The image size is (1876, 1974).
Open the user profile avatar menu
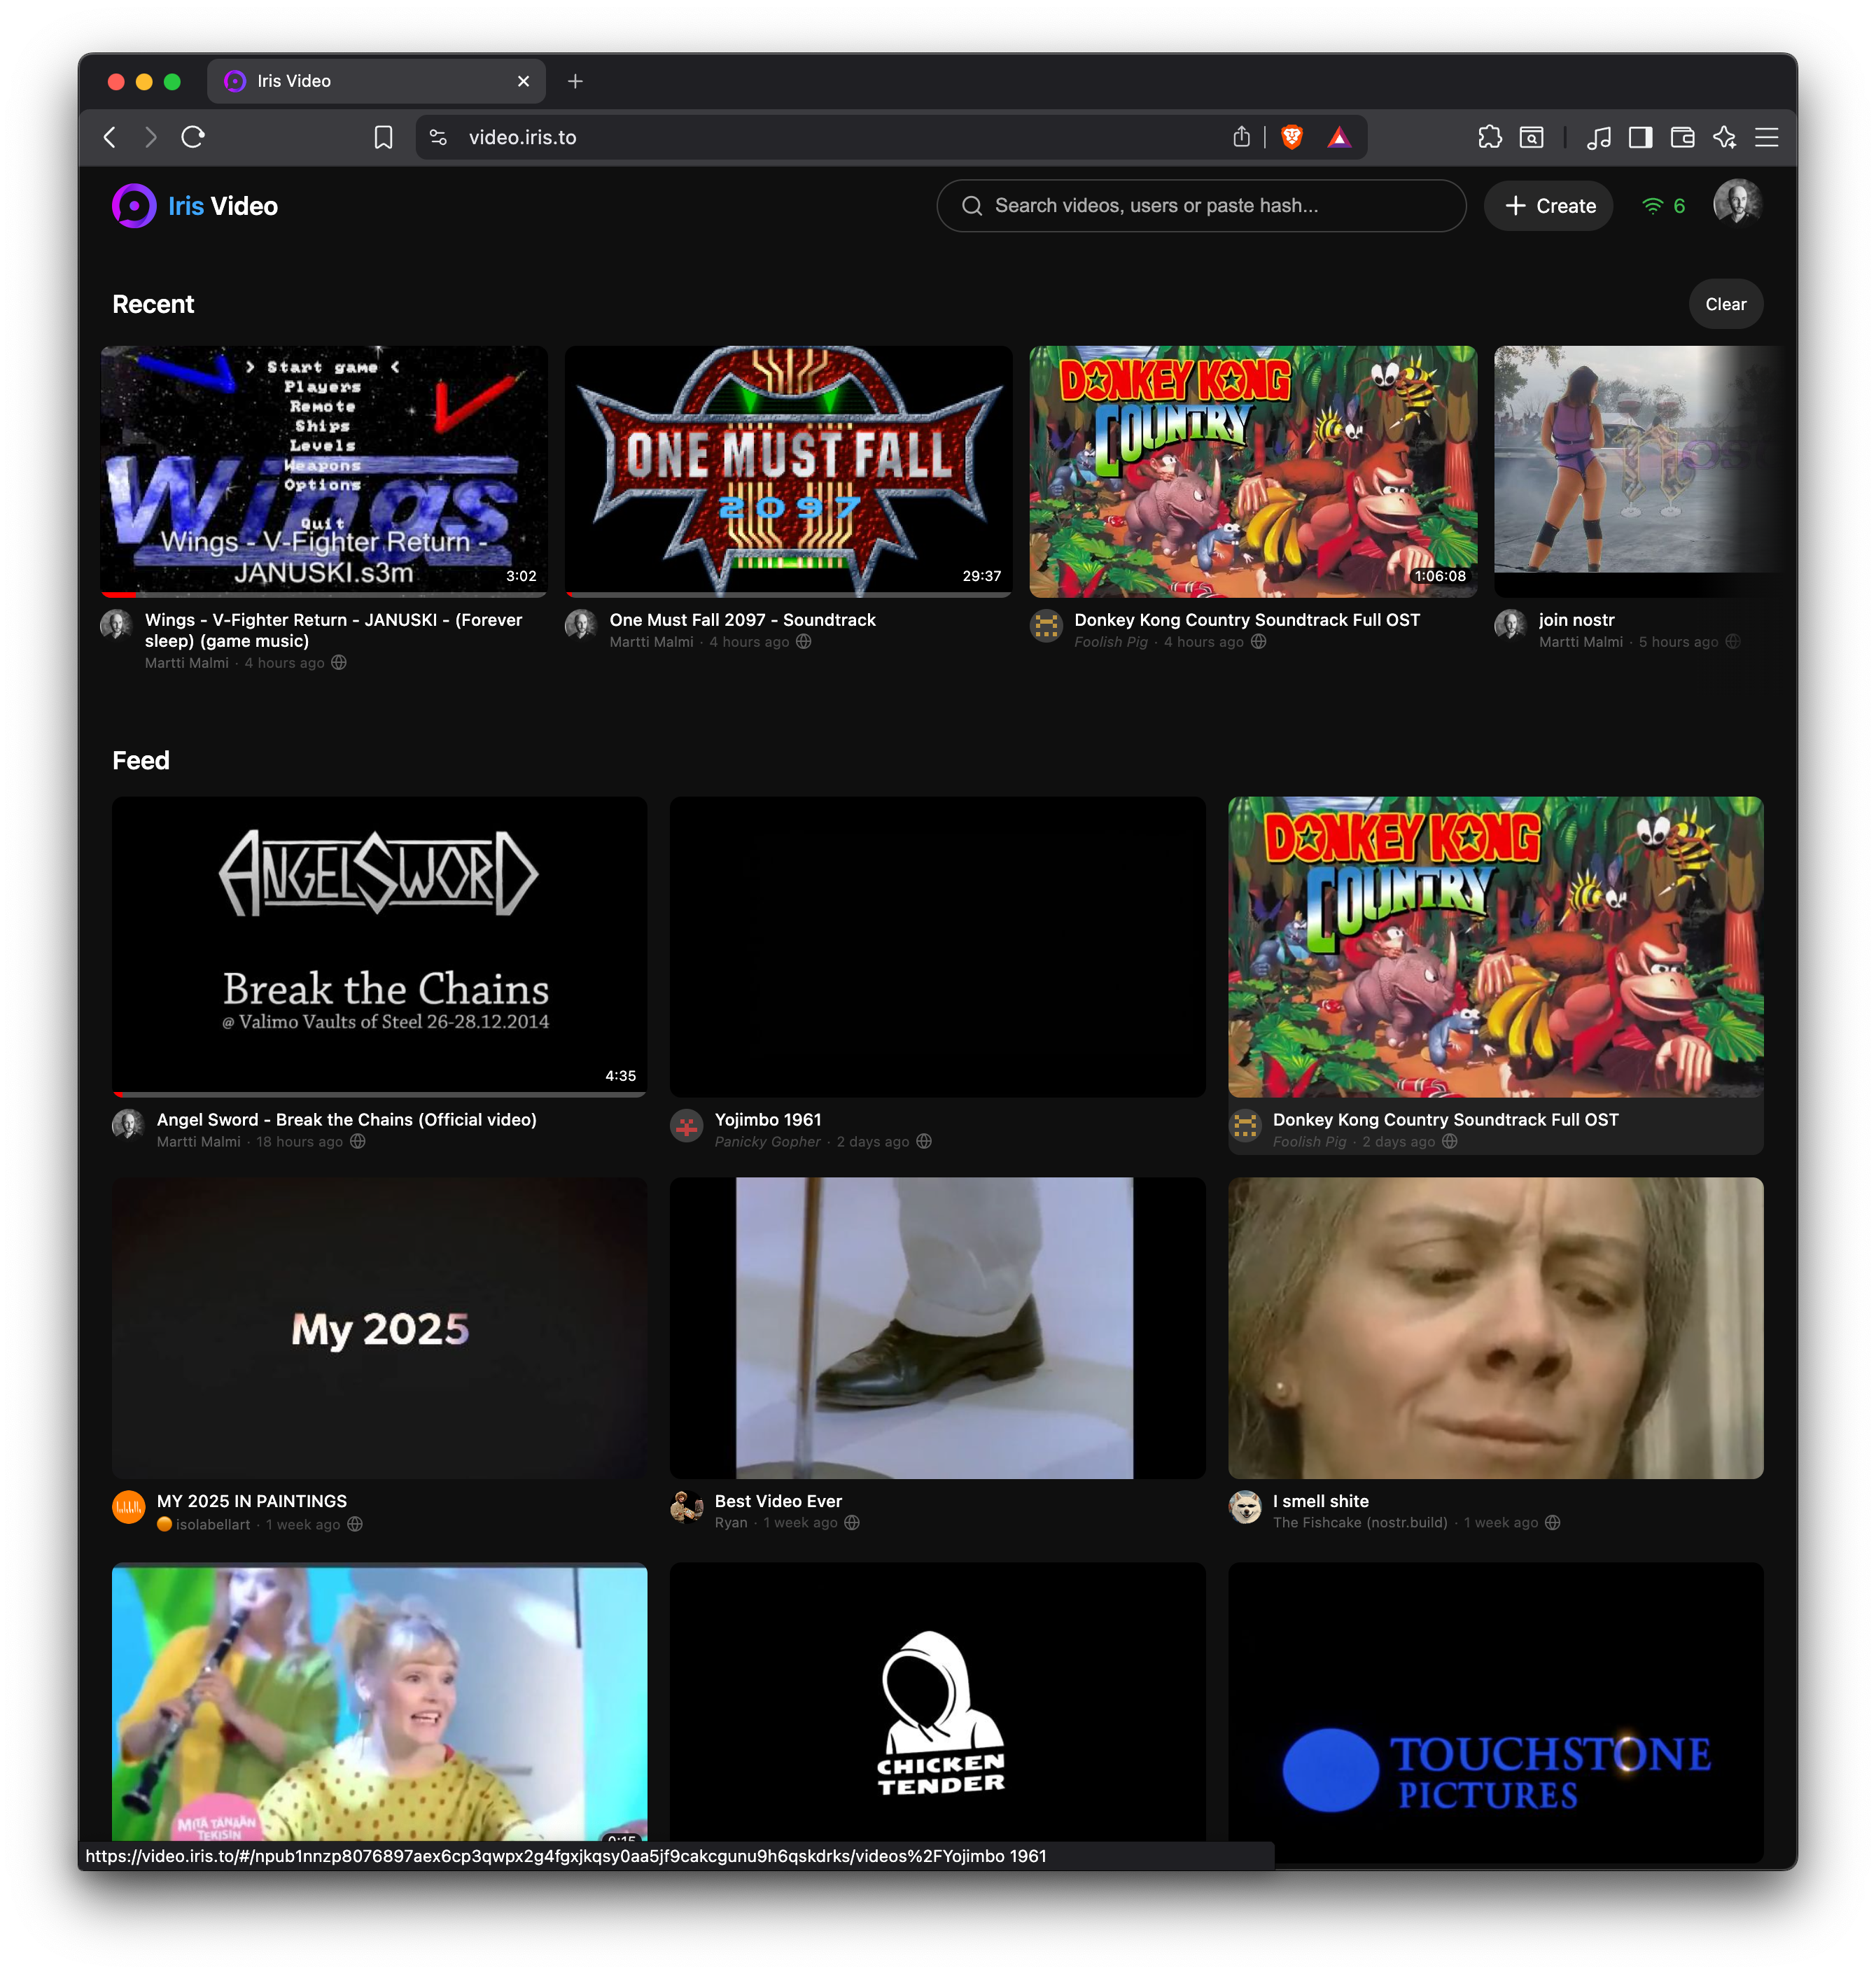[x=1736, y=204]
